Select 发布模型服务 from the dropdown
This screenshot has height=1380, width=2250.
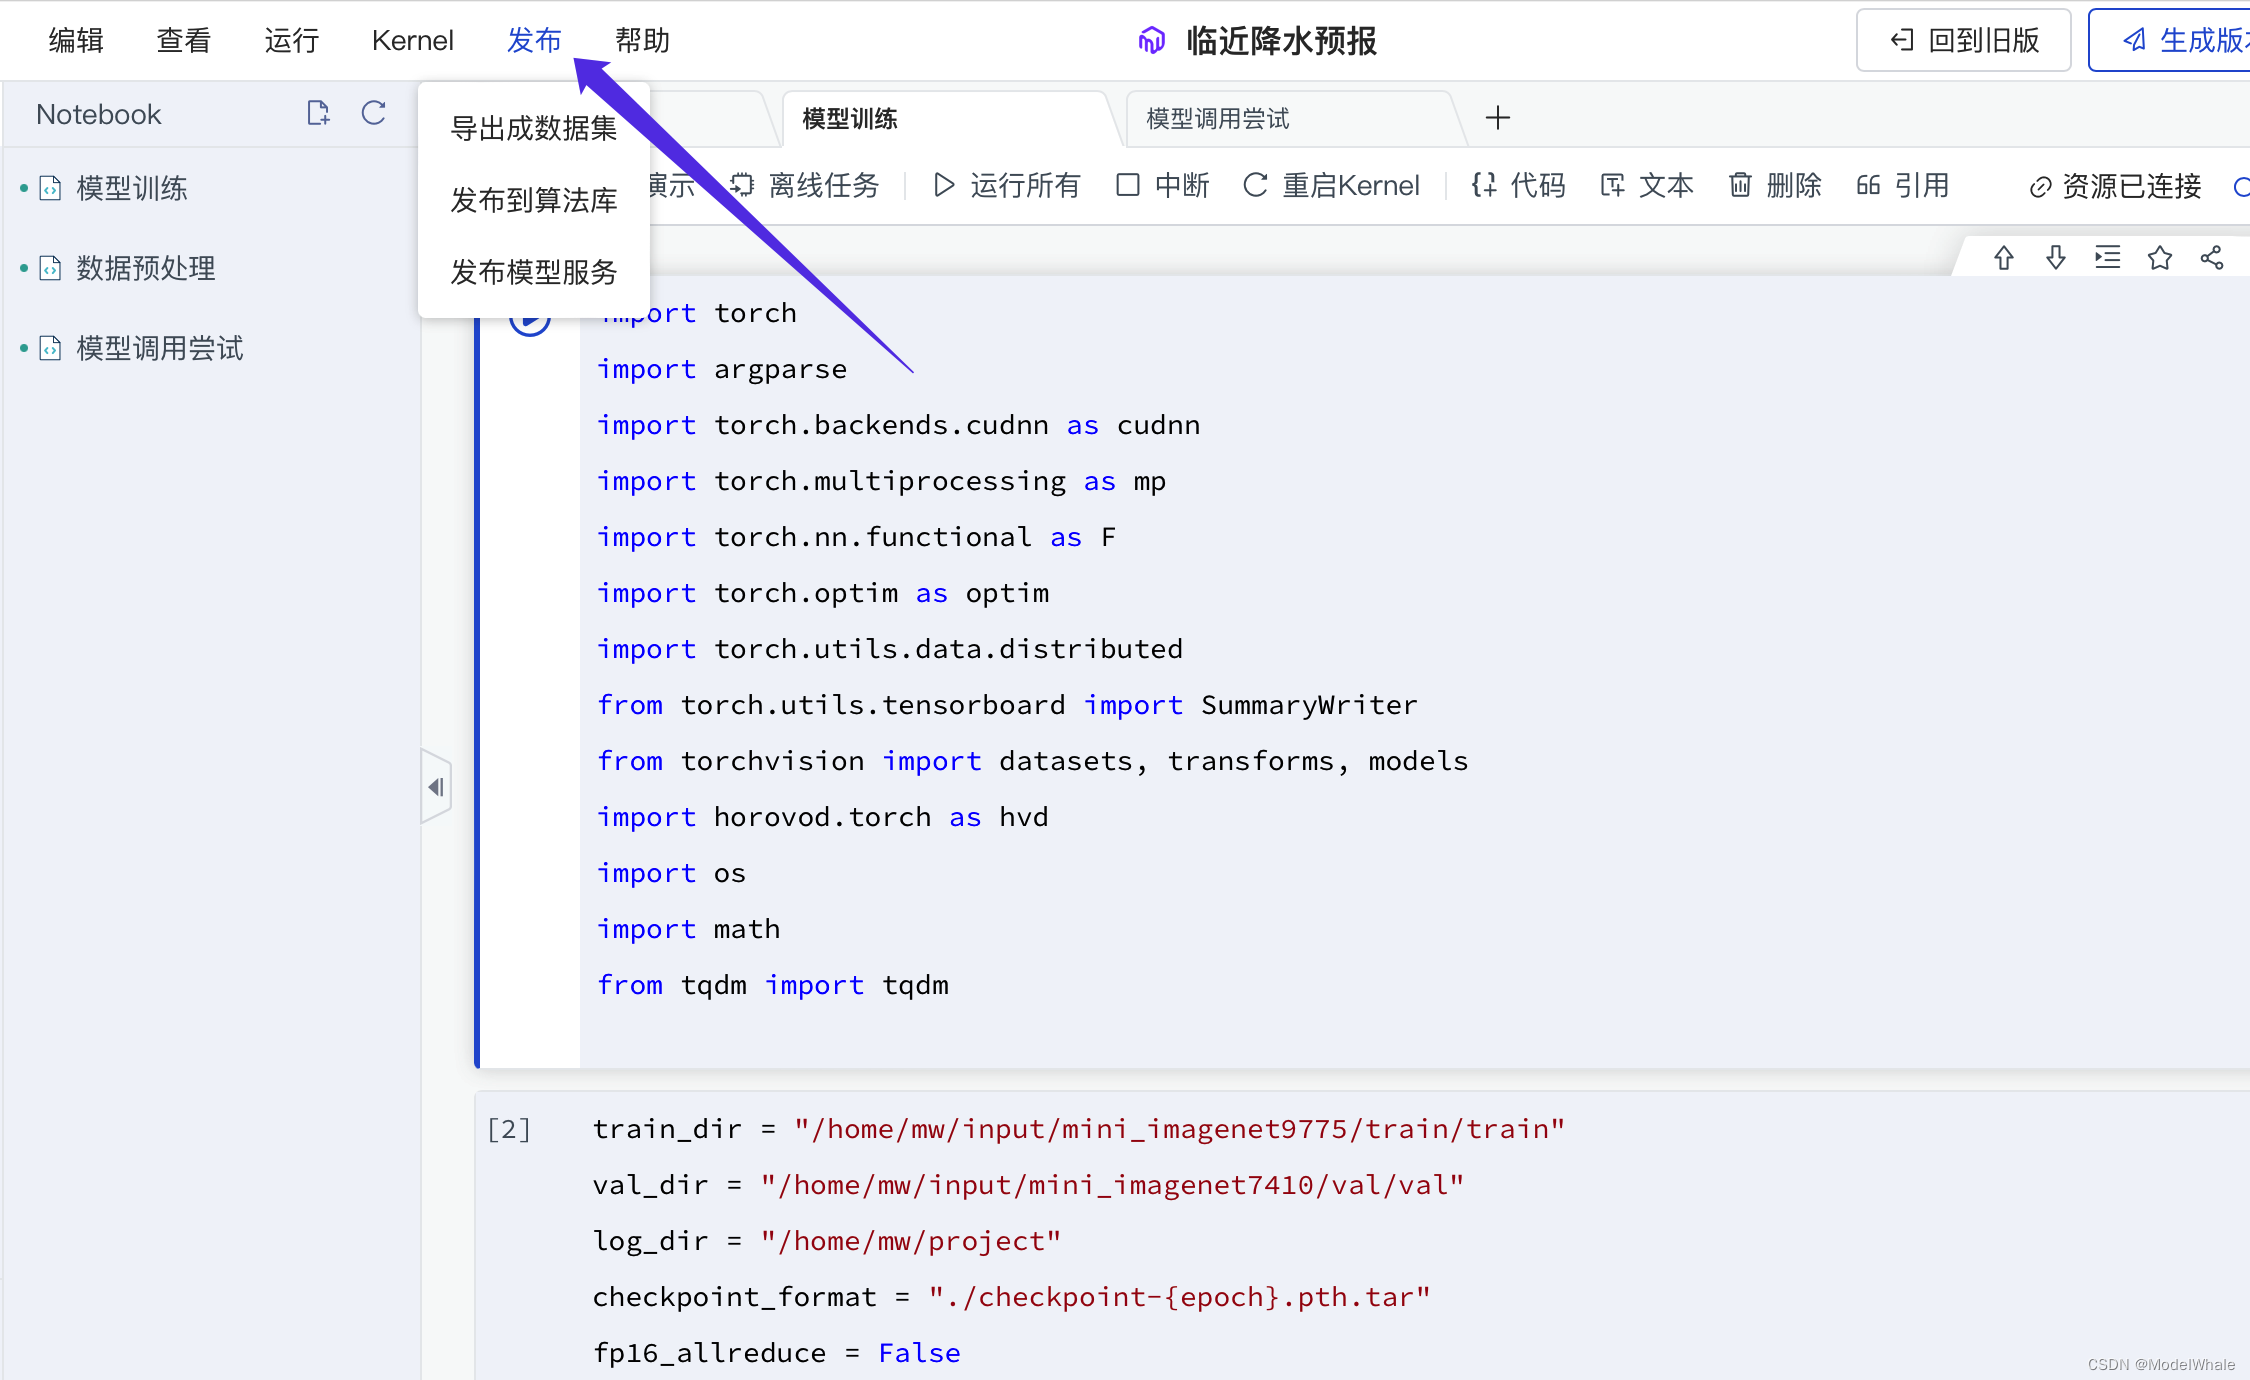click(x=533, y=272)
